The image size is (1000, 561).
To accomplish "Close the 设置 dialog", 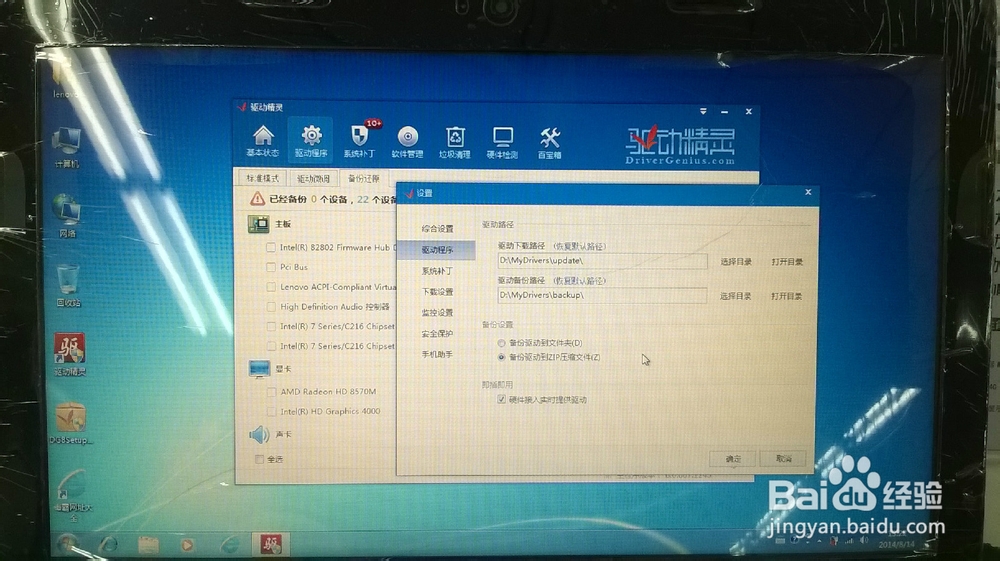I will coord(808,192).
